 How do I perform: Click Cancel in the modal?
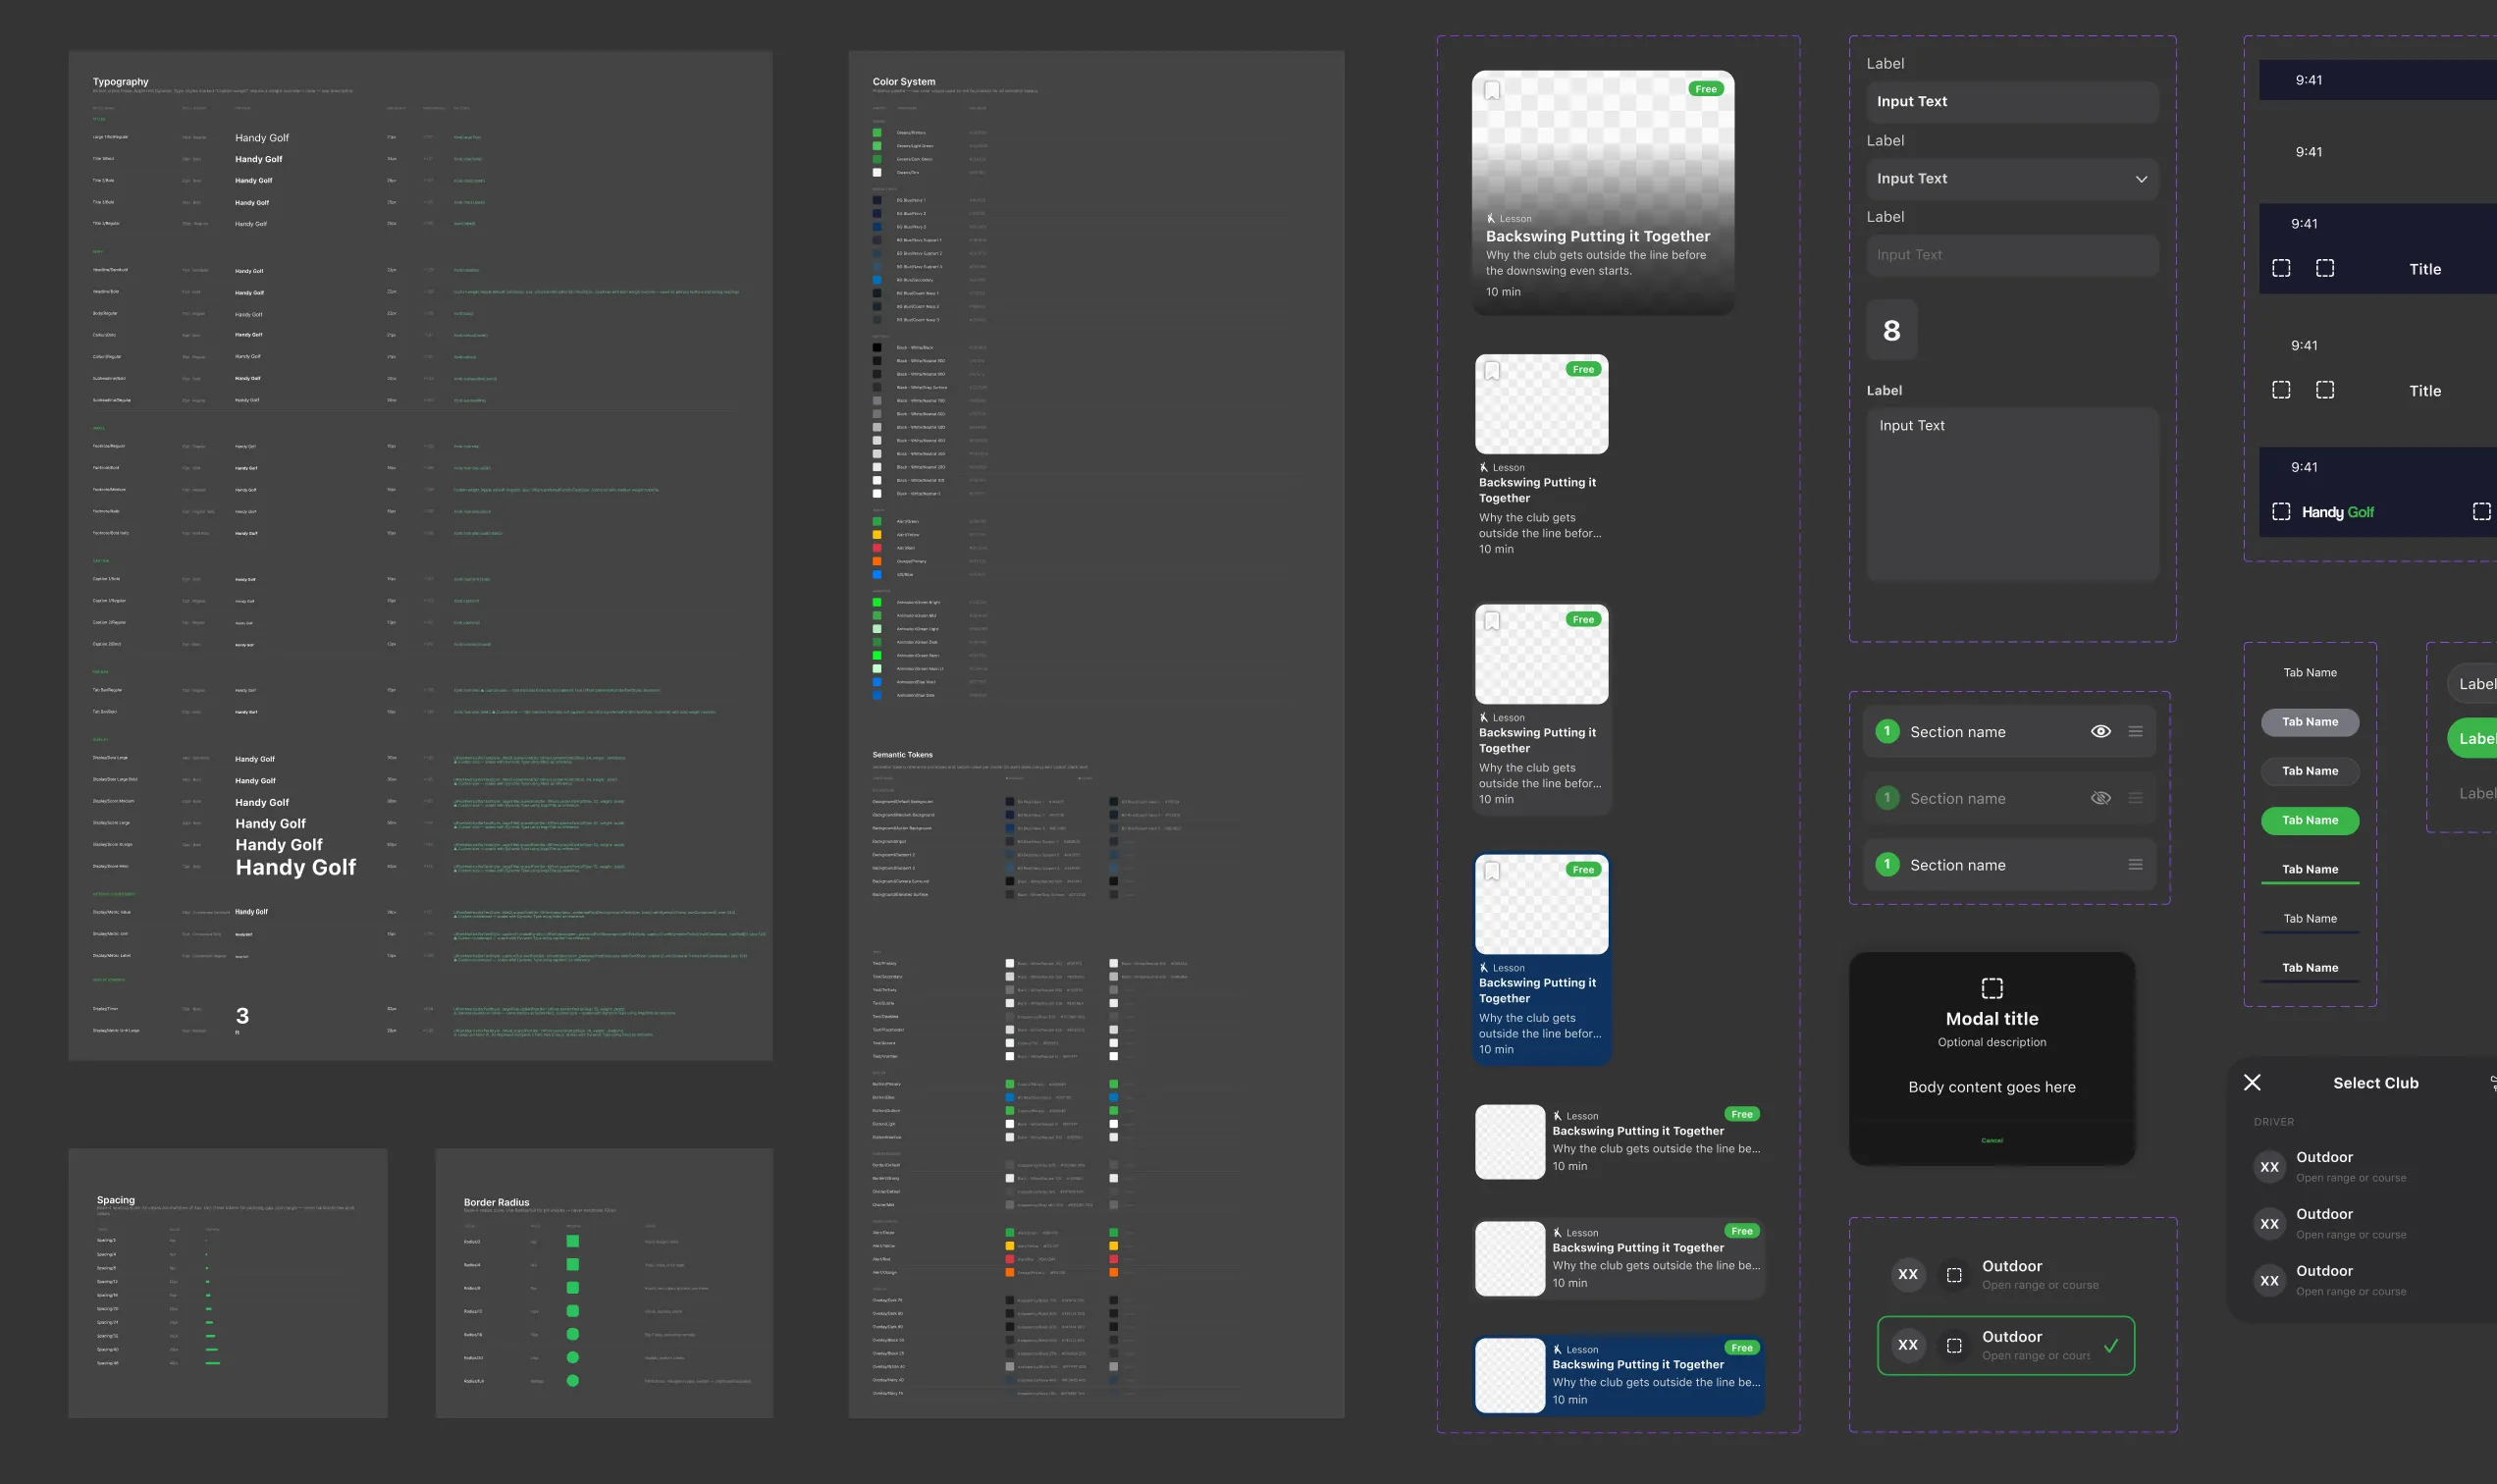click(x=1991, y=1140)
